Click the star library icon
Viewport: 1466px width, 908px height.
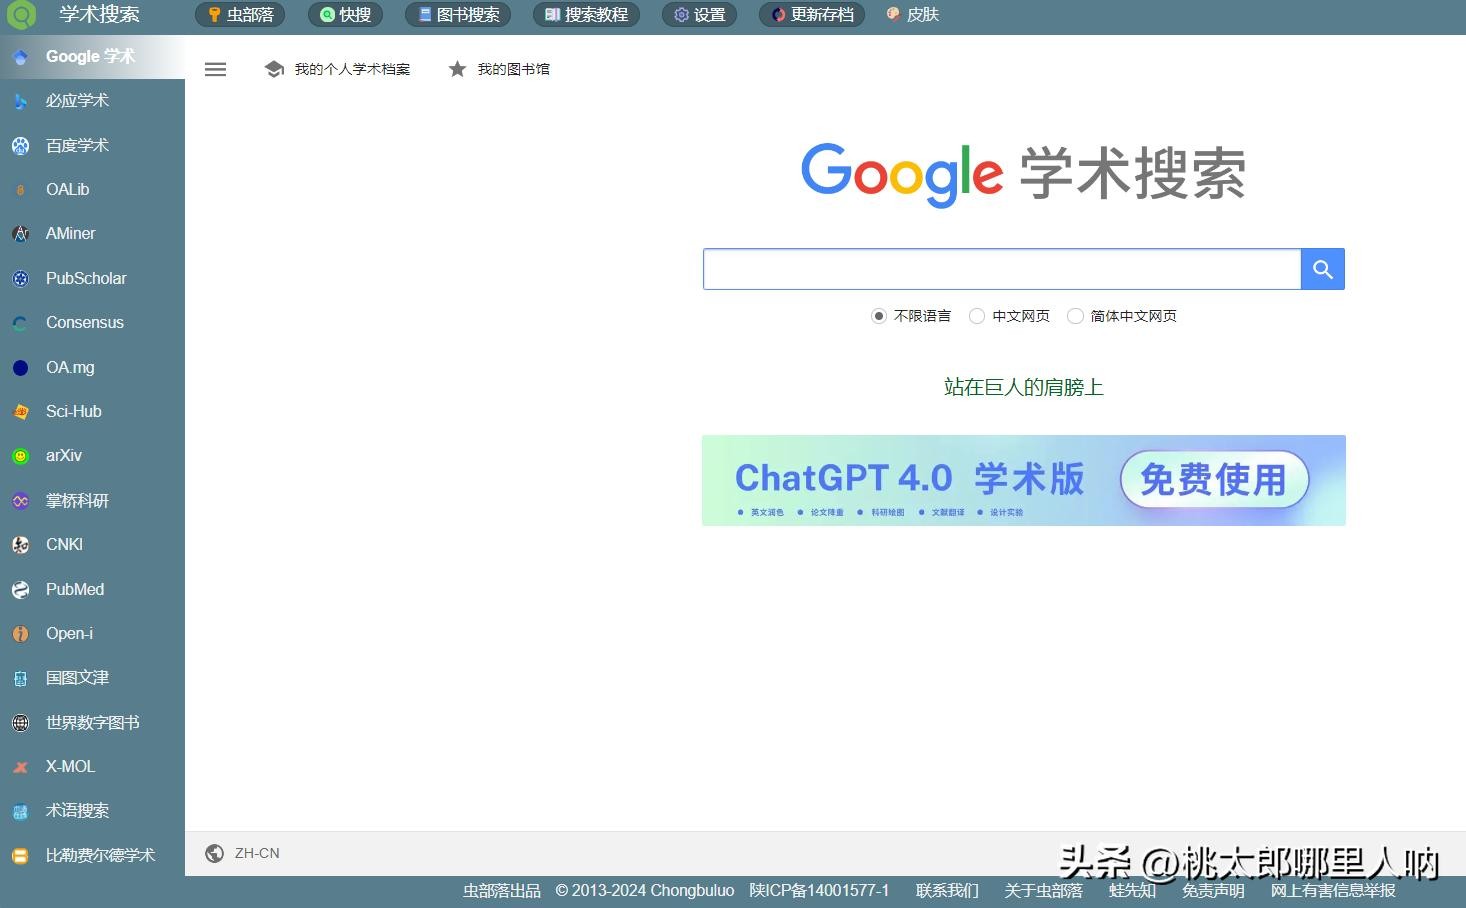click(x=457, y=69)
